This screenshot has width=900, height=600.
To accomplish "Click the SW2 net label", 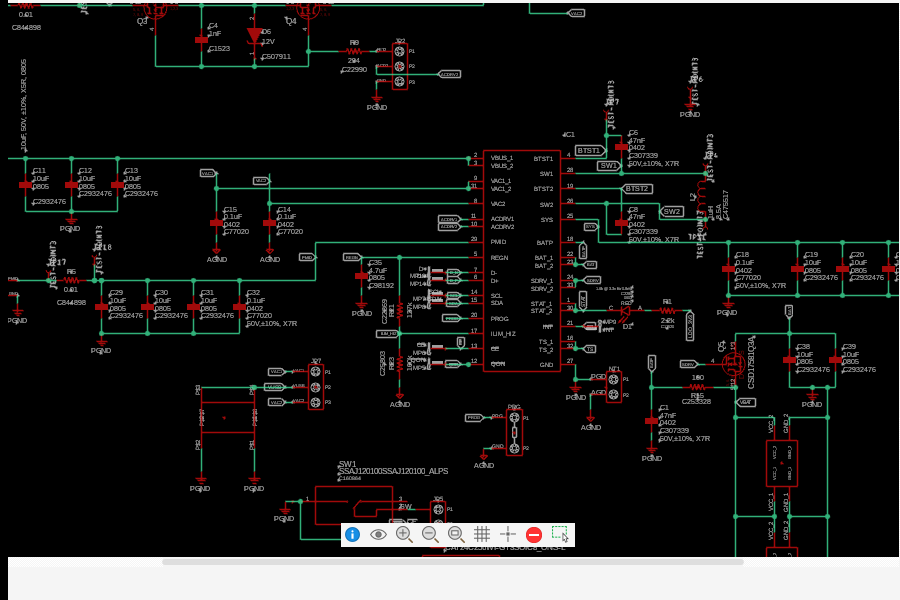I will [x=672, y=211].
